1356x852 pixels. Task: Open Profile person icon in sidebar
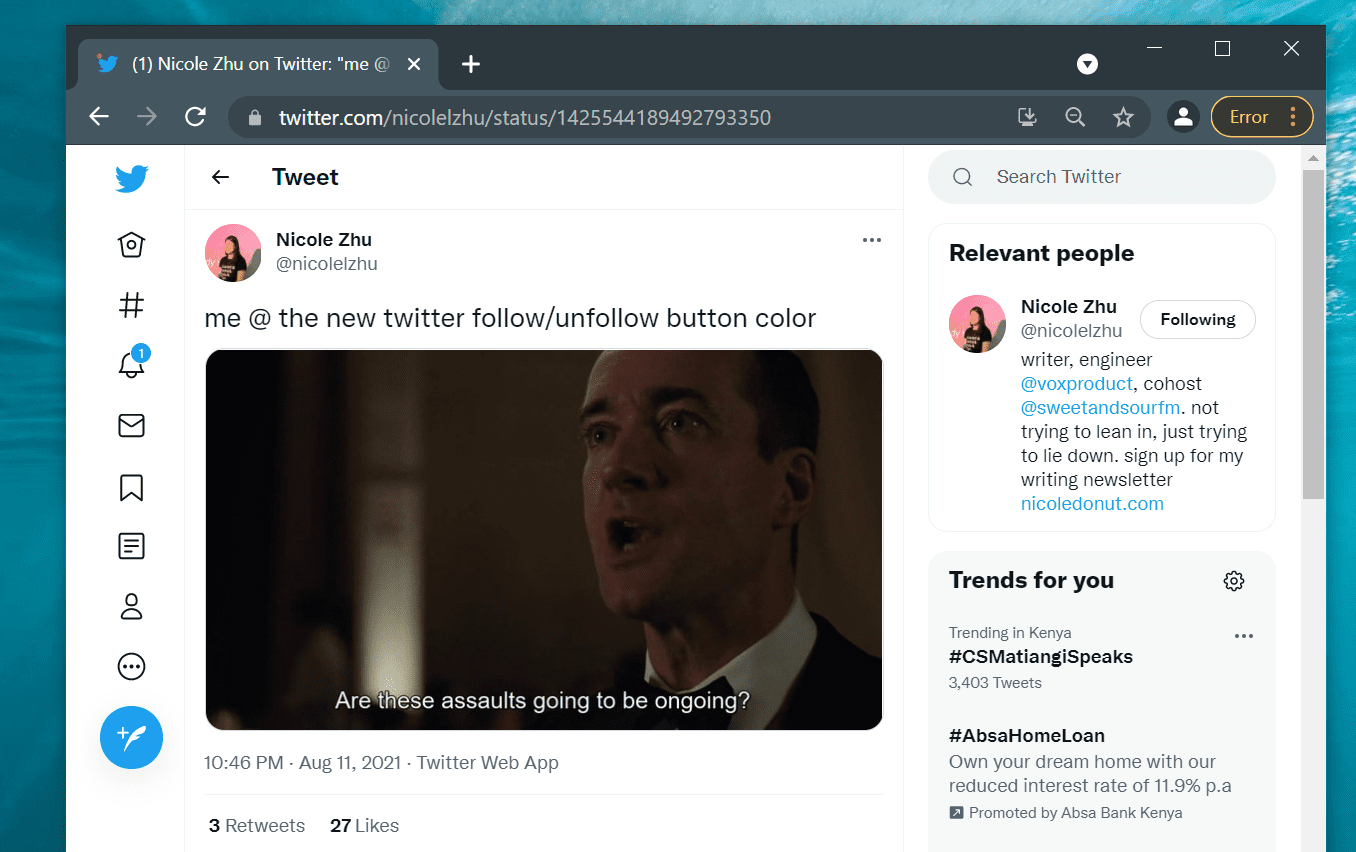click(x=131, y=606)
